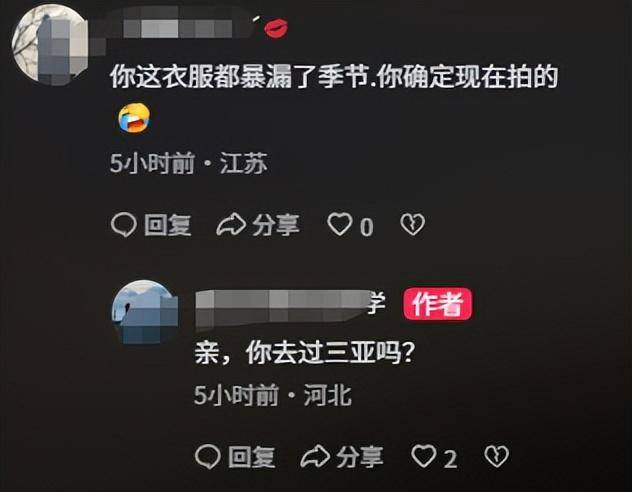Viewport: 632px width, 492px height.
Task: Tap the first commenter's blurred username
Action: [x=177, y=28]
